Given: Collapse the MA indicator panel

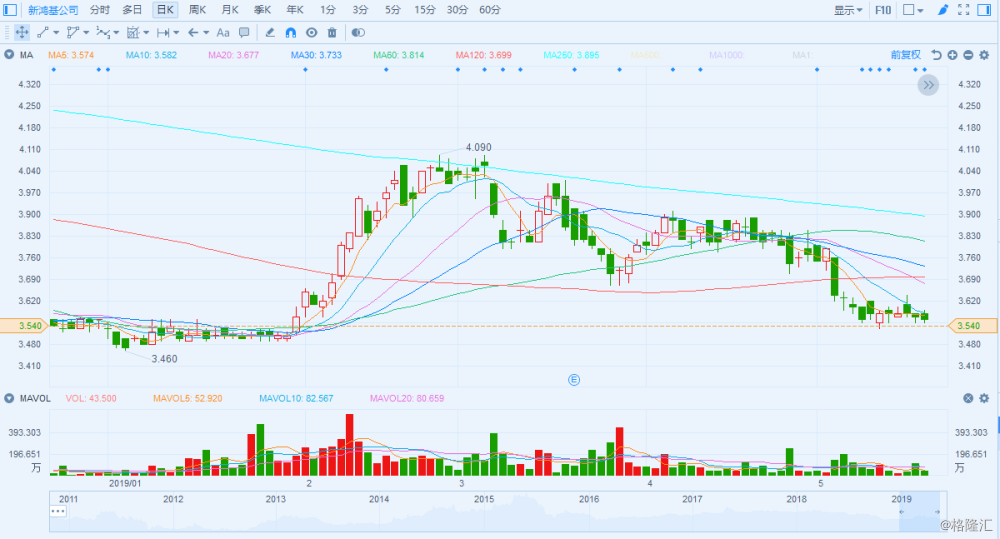Looking at the screenshot, I should 9,55.
